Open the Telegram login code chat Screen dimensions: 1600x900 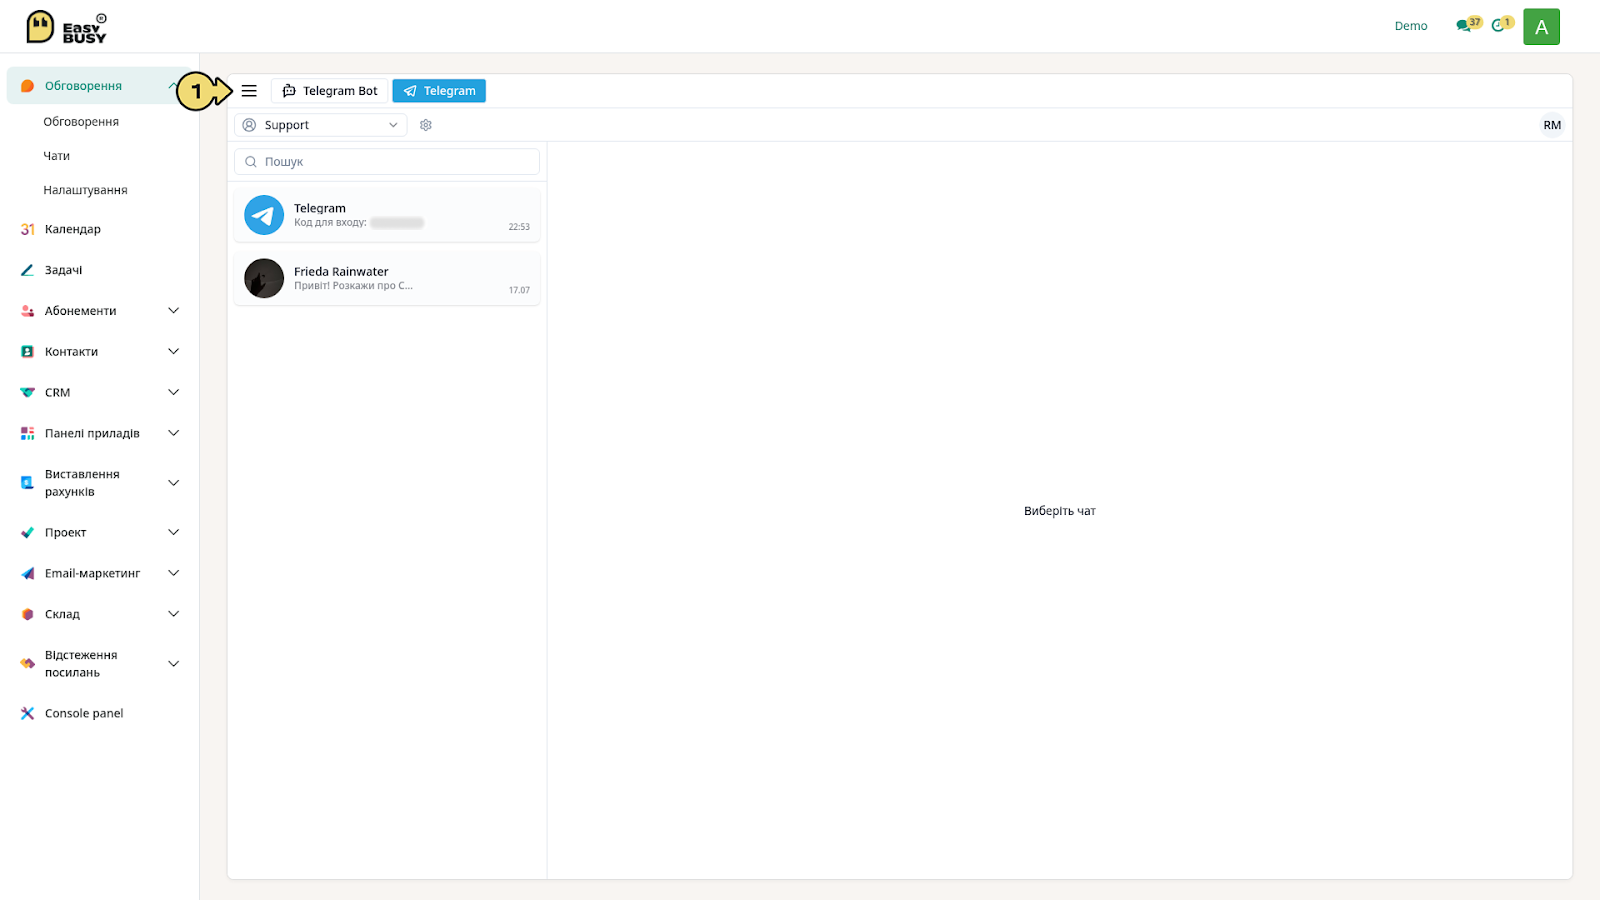coord(387,215)
